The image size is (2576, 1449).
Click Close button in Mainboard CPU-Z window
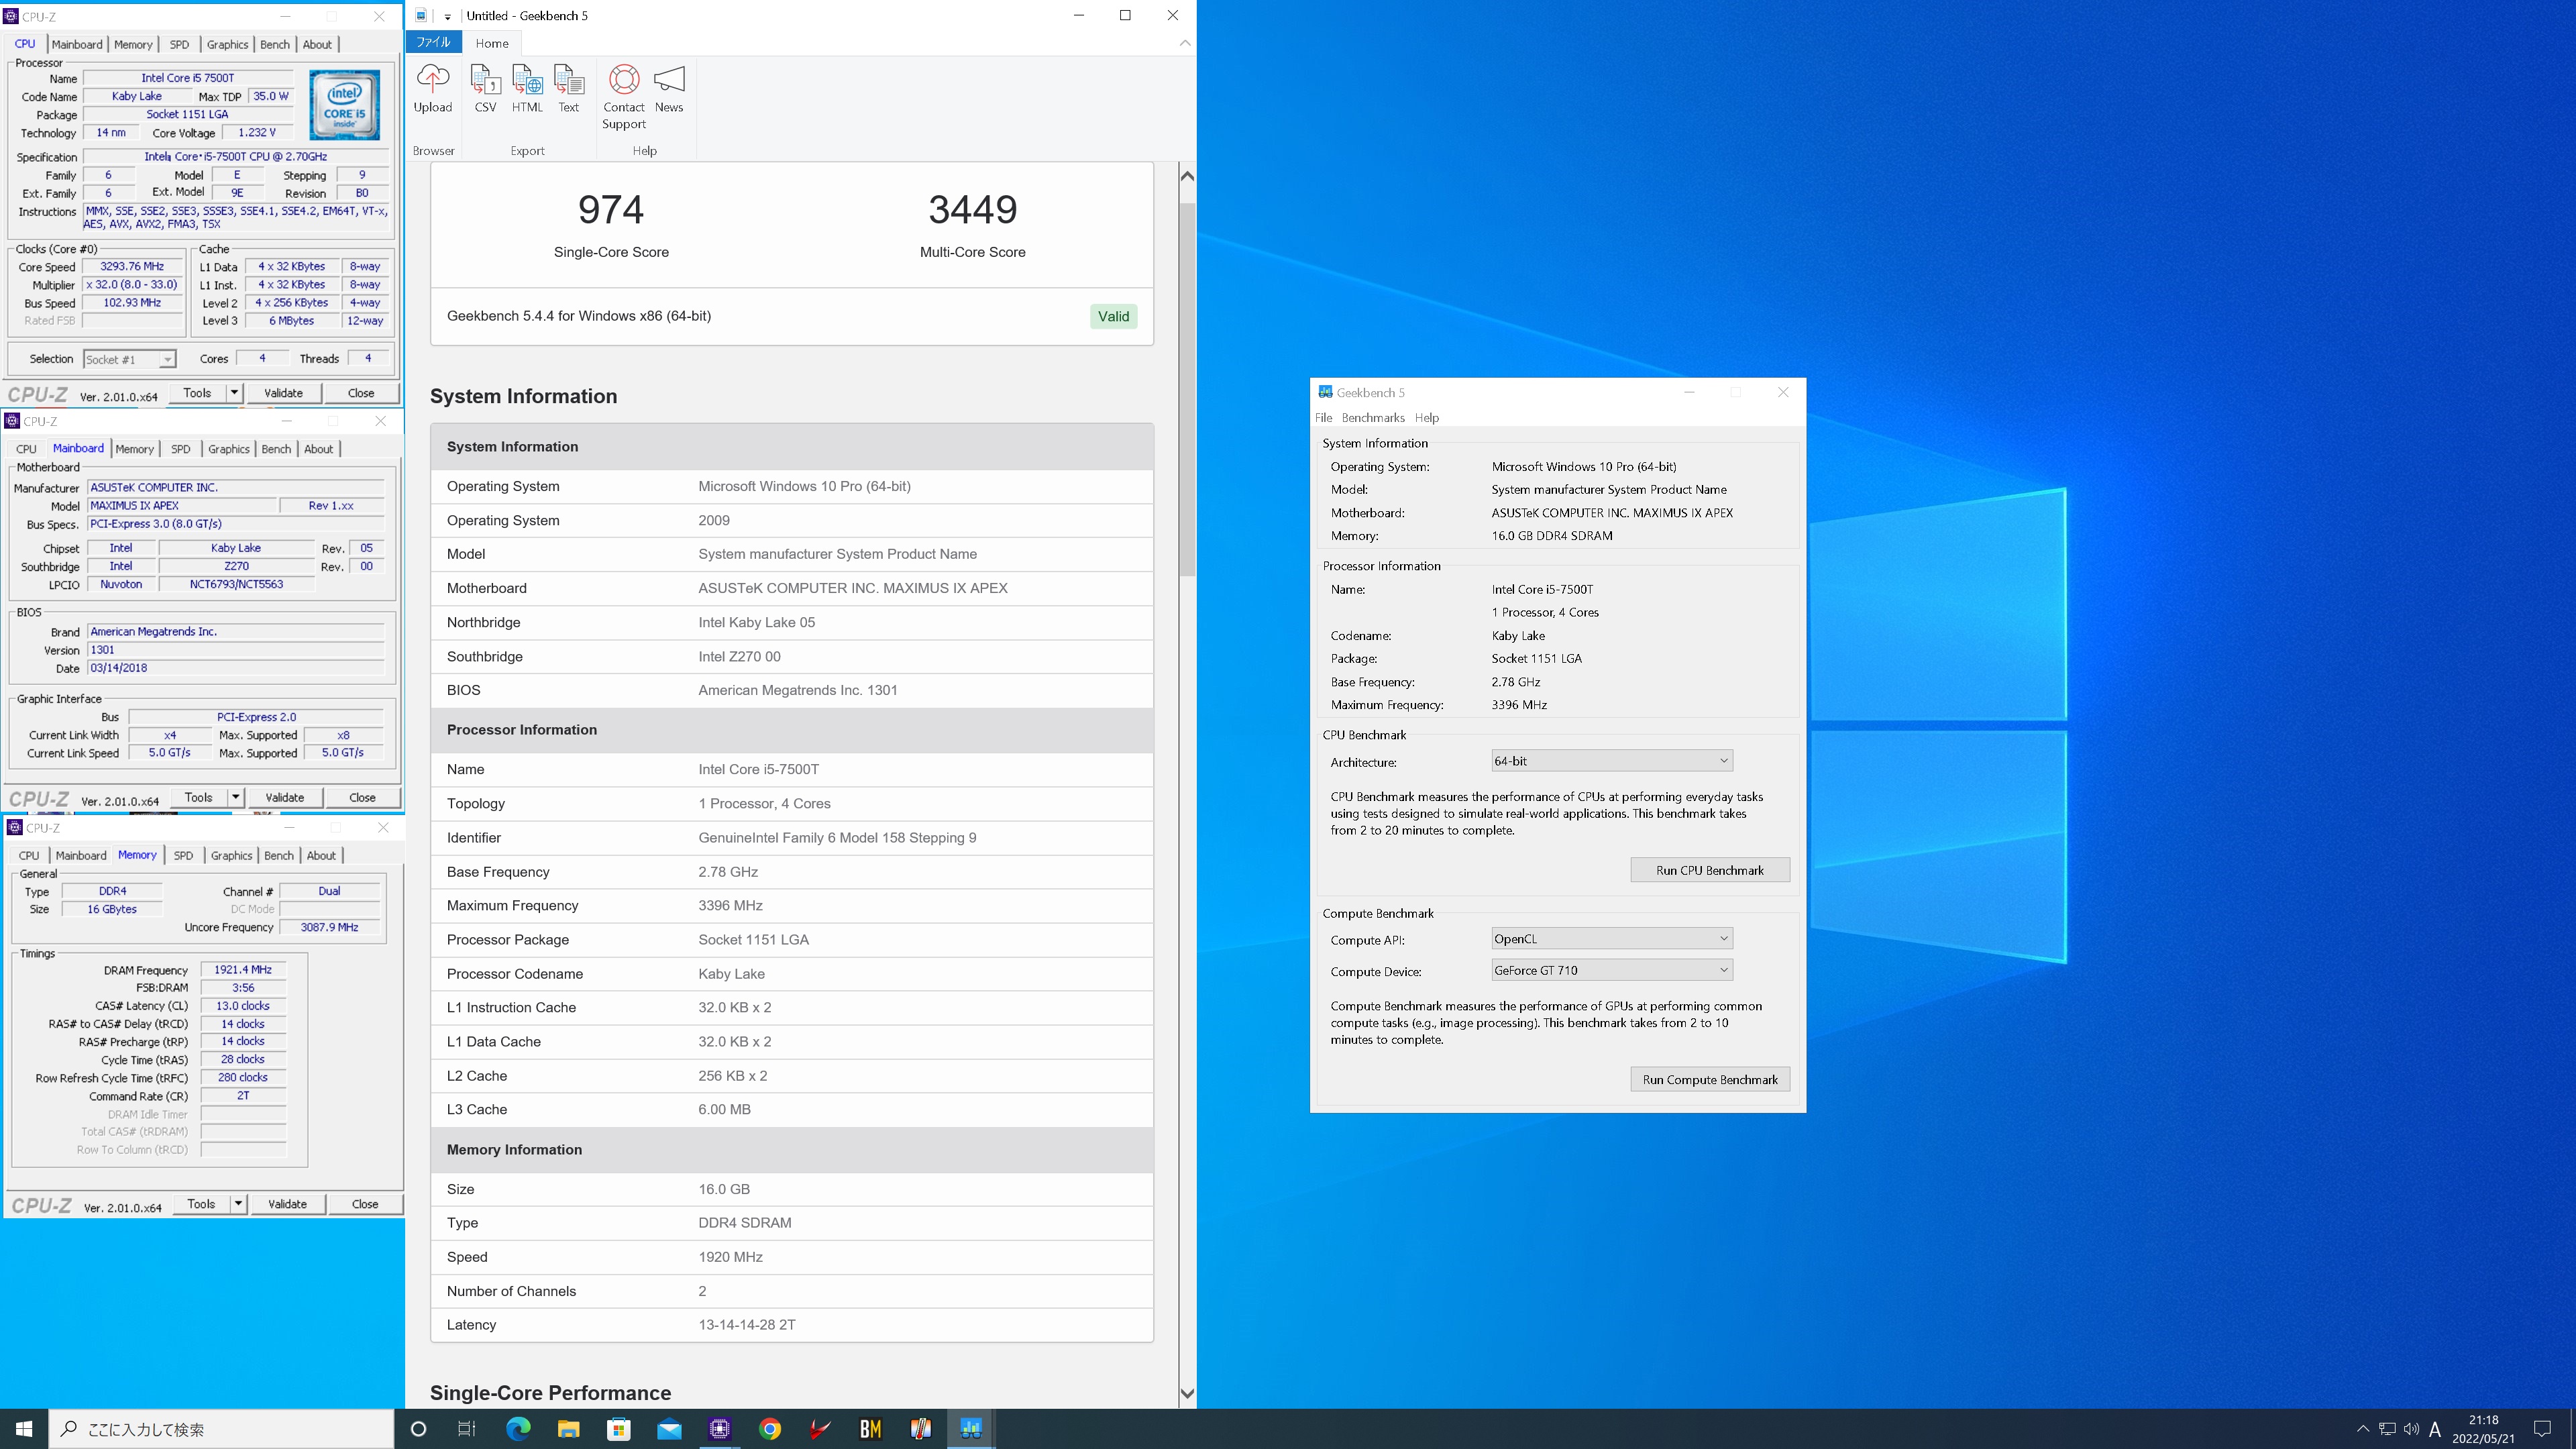click(362, 797)
